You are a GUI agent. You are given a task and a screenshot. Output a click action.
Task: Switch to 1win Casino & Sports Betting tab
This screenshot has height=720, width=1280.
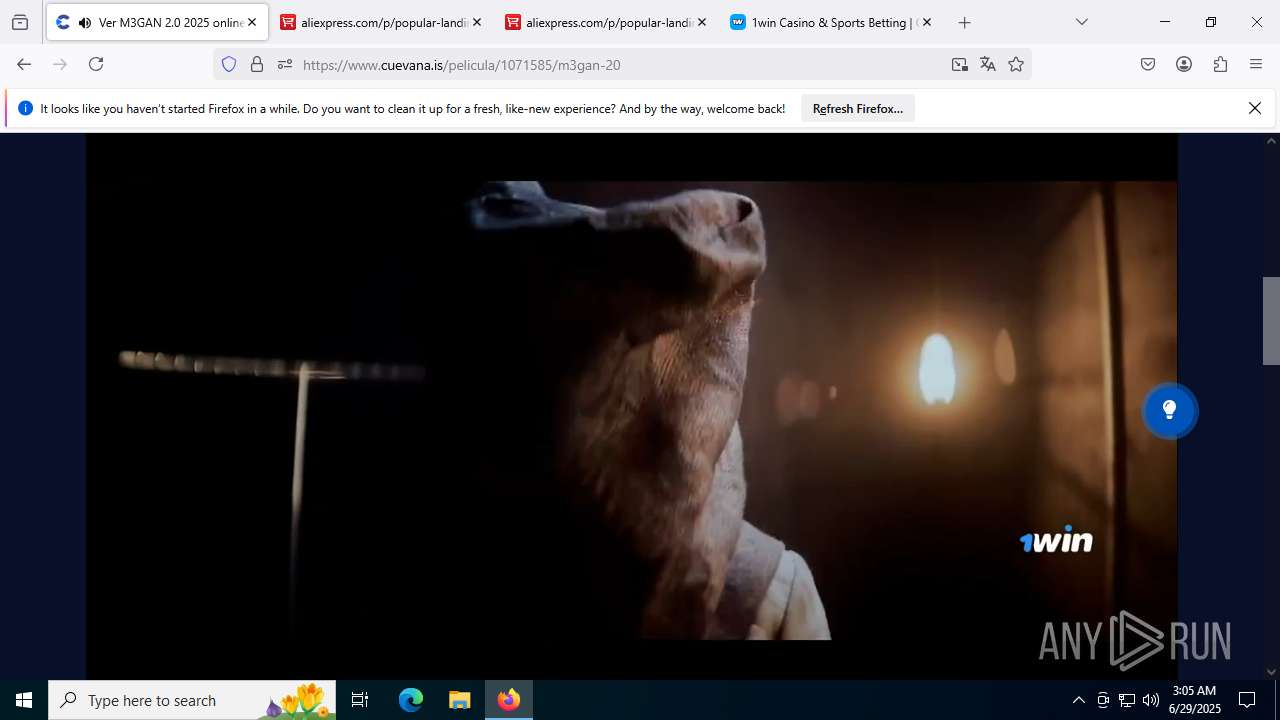[x=833, y=22]
